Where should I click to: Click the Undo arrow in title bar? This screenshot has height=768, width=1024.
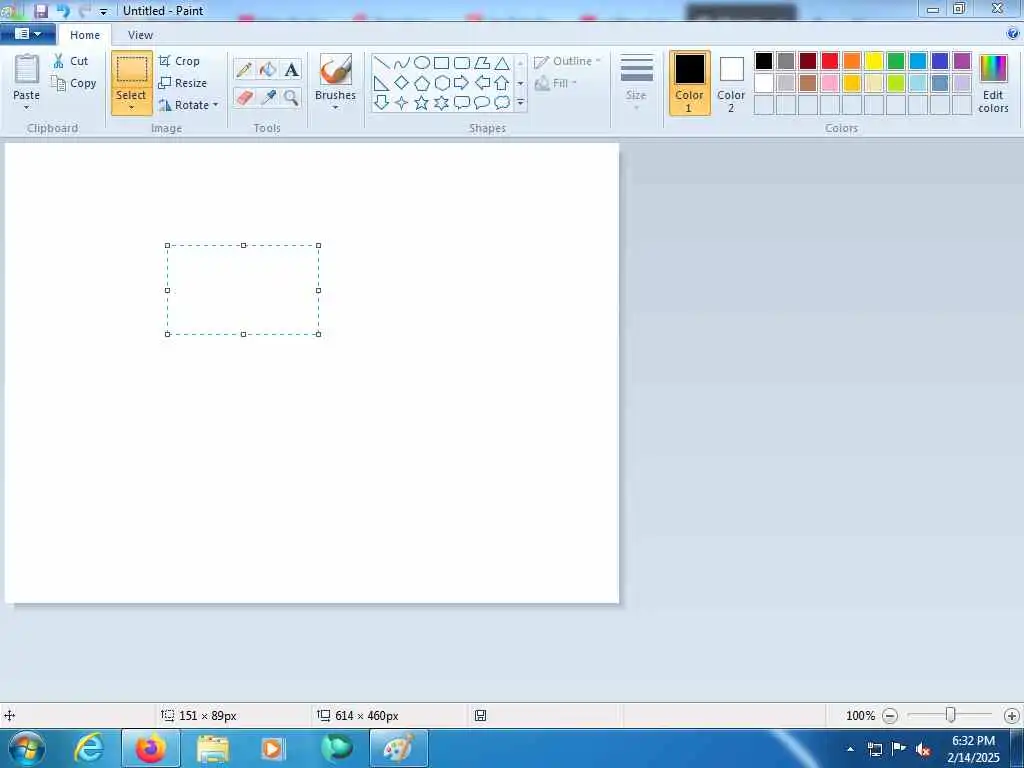click(x=63, y=10)
